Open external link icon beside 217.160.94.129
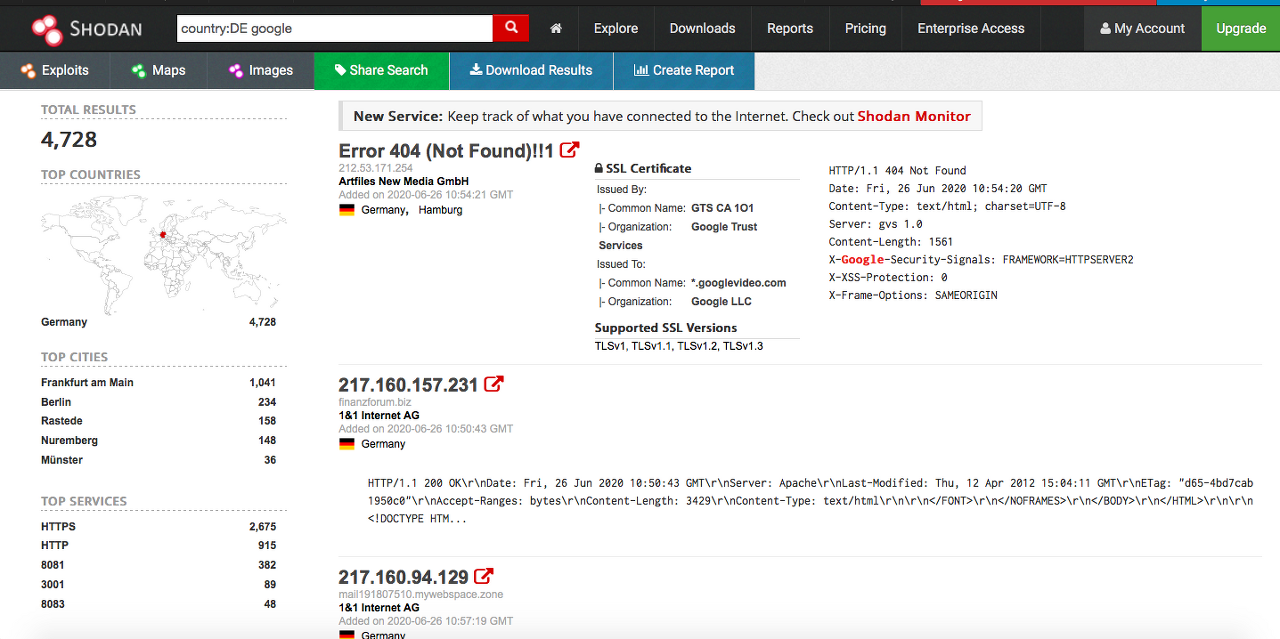The height and width of the screenshot is (639, 1280). (484, 576)
